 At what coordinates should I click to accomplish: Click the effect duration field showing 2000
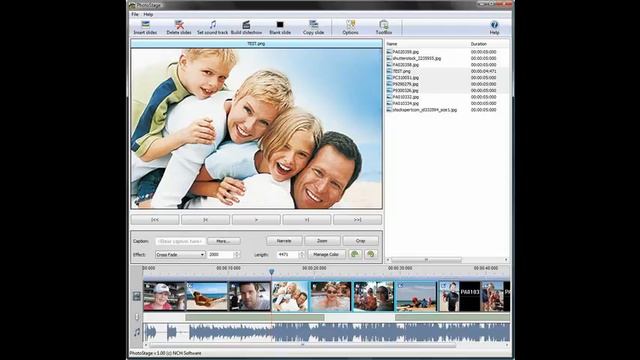pos(220,254)
